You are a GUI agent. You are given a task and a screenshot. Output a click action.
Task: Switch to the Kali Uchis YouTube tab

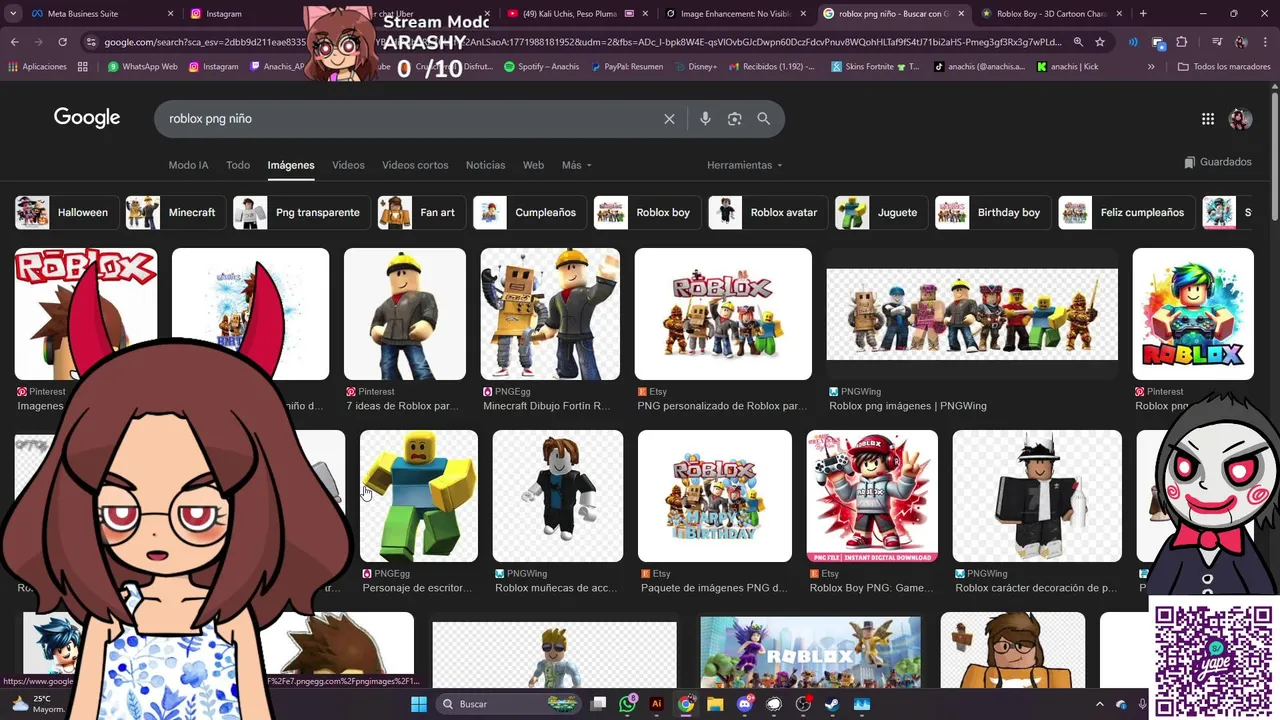tap(575, 14)
